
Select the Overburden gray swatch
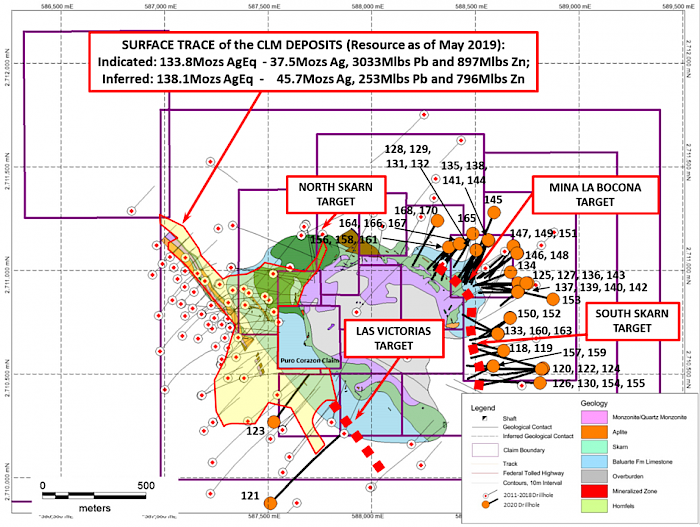click(594, 476)
